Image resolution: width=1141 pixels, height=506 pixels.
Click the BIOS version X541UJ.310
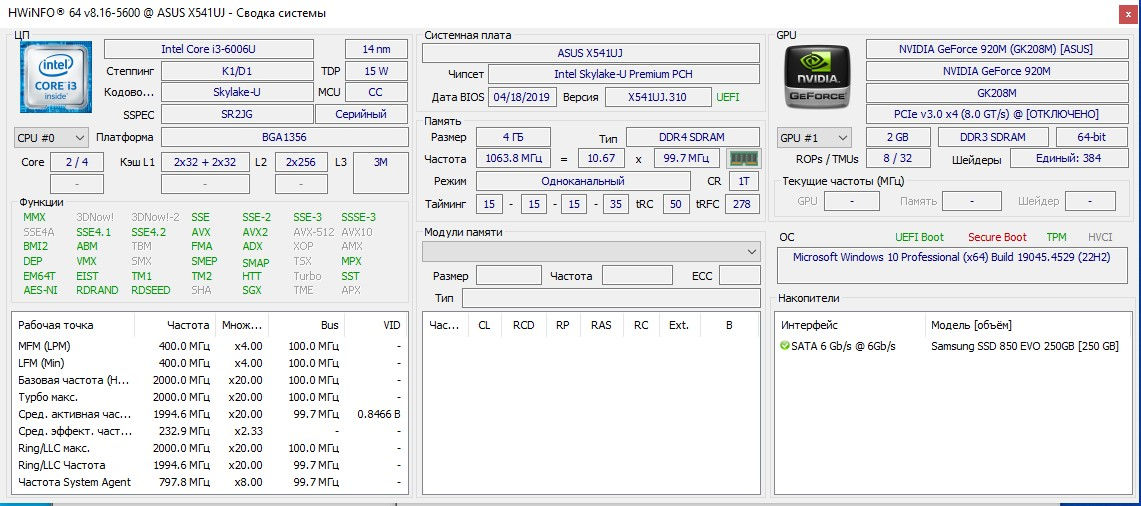click(x=659, y=97)
